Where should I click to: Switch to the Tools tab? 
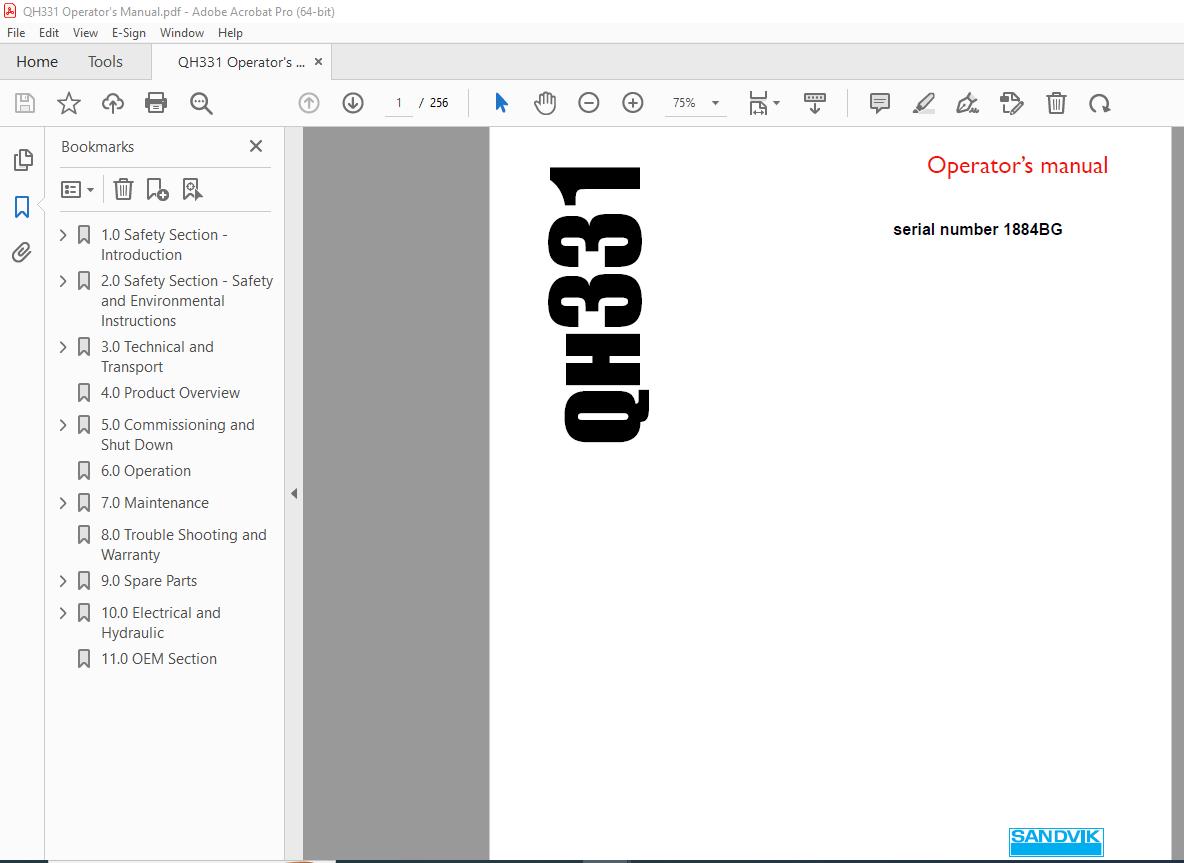point(105,62)
